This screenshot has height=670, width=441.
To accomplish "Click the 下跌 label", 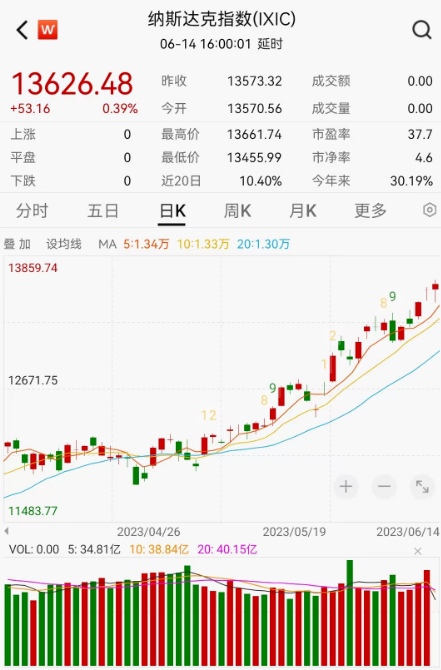I will 23,181.
